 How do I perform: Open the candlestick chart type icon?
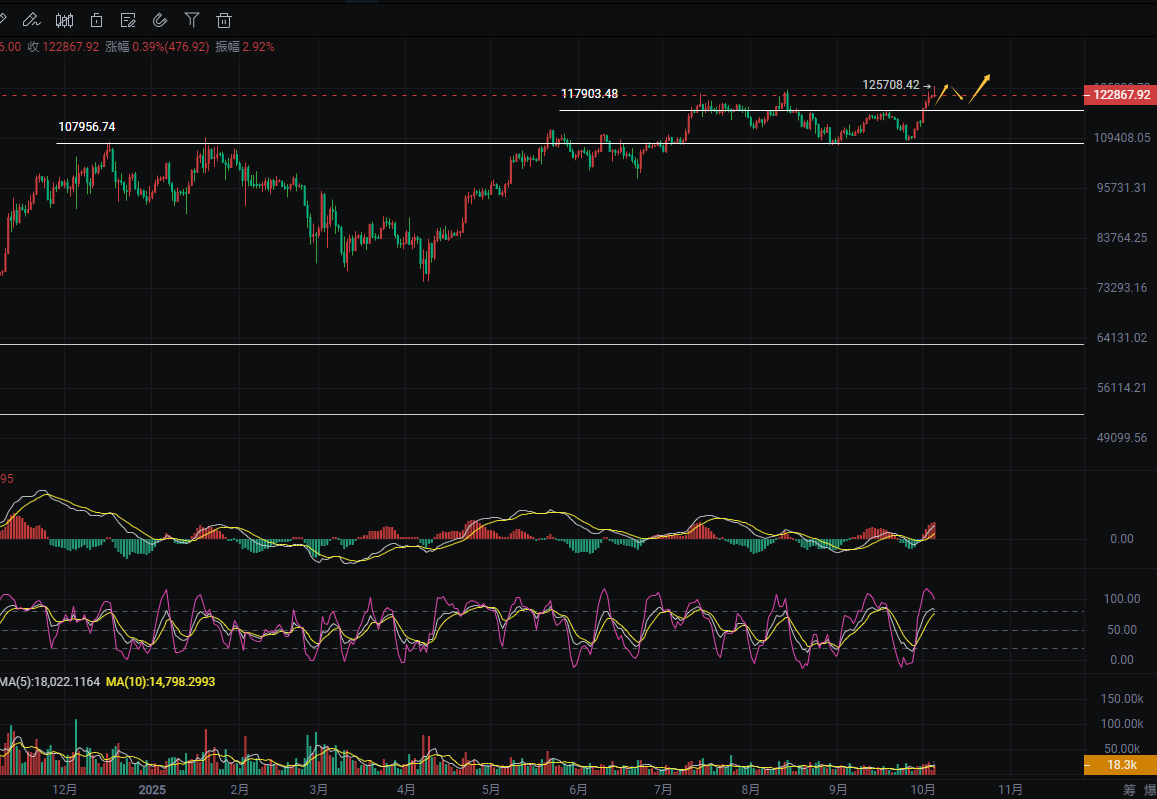pos(64,19)
